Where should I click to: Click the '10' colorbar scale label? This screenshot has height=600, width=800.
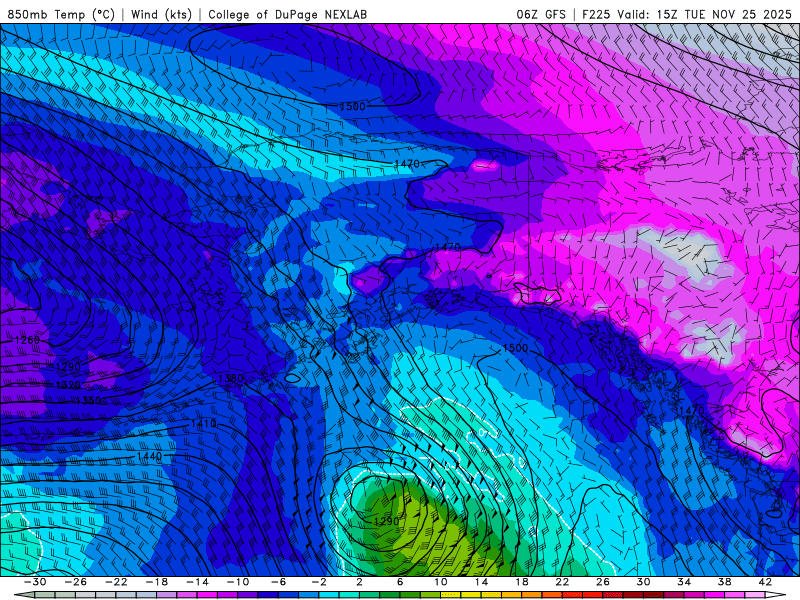[441, 582]
